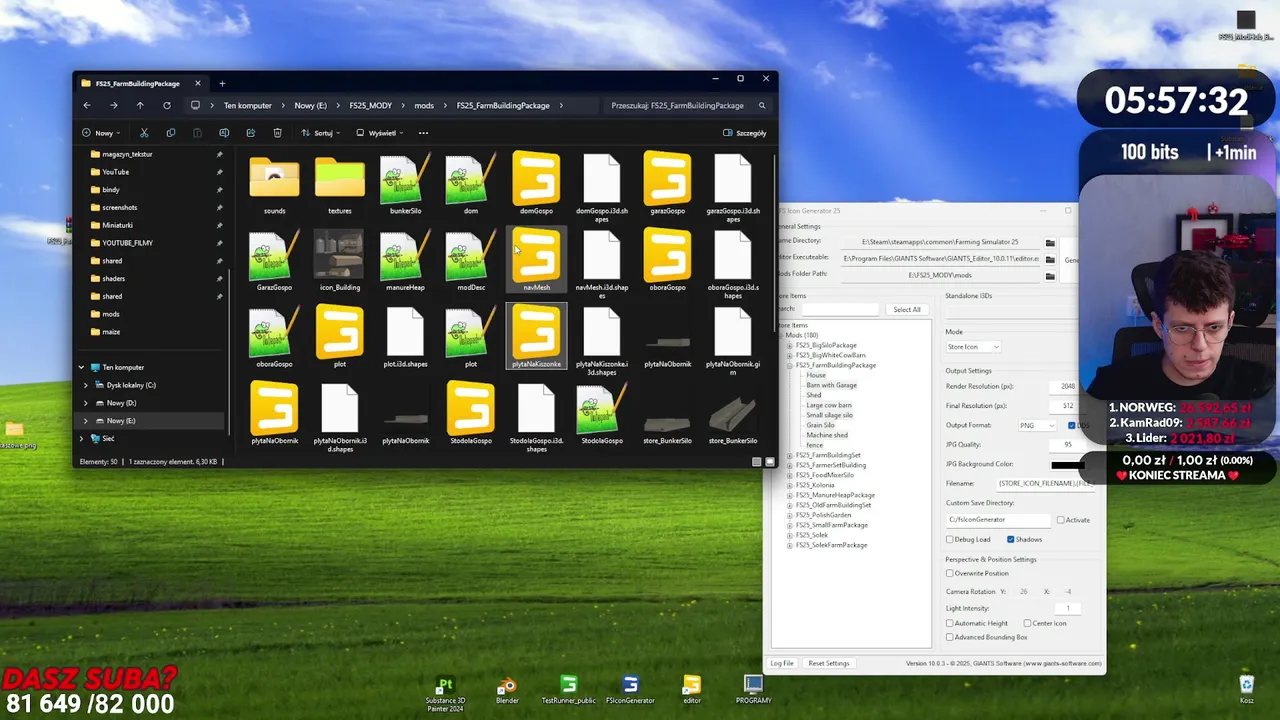Disable the Shadows checkbox
The image size is (1280, 720).
1010,539
